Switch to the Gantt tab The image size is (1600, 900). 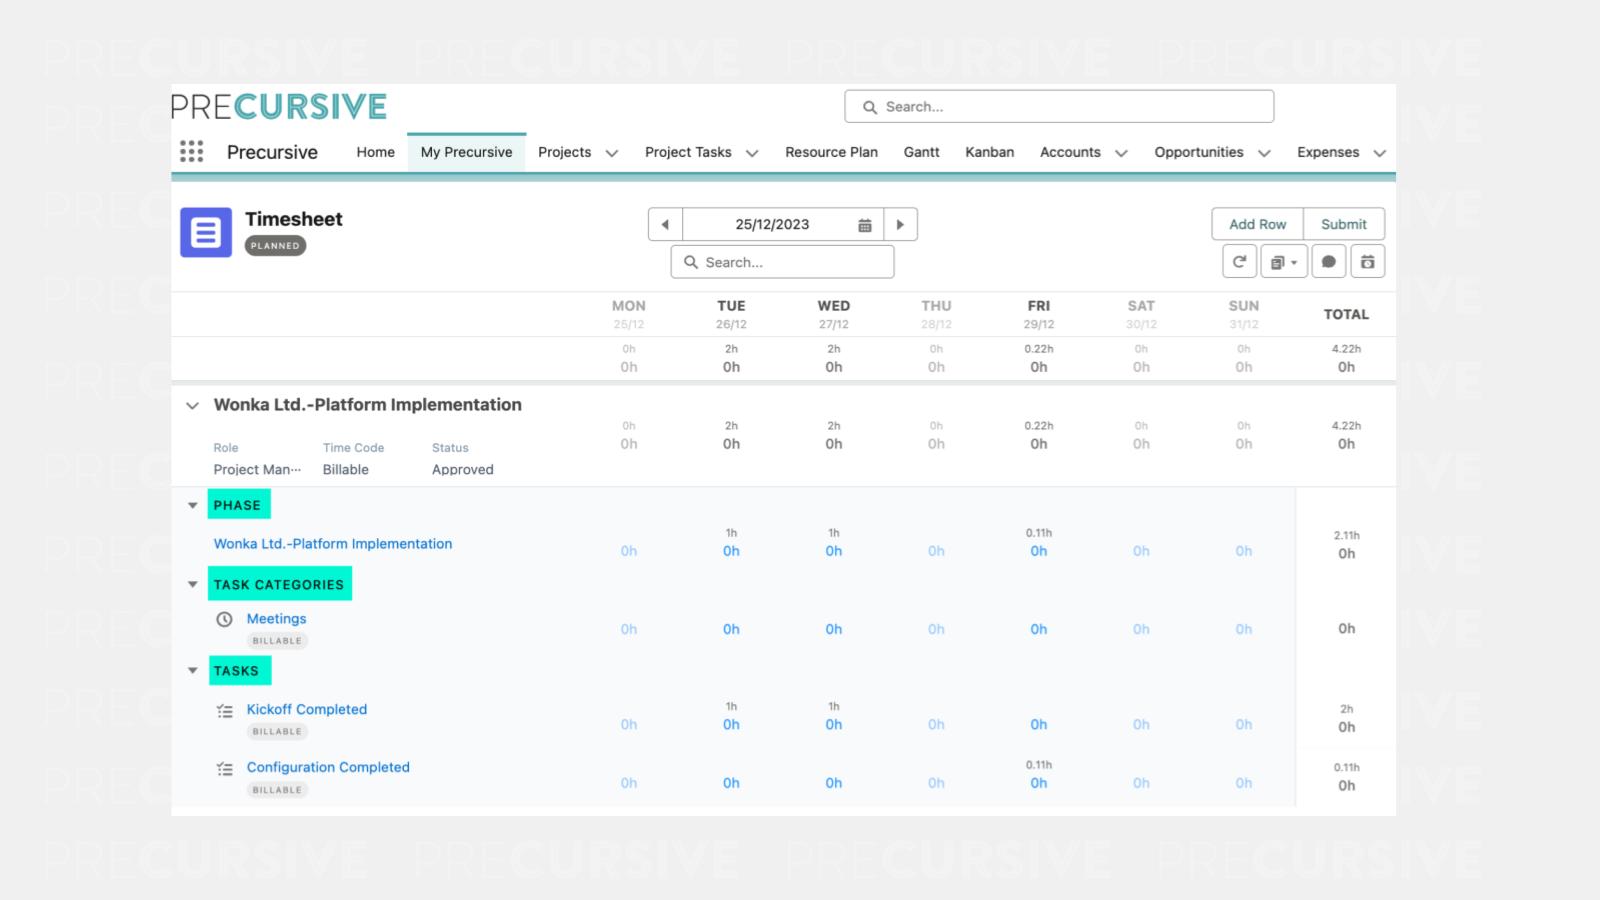tap(921, 152)
